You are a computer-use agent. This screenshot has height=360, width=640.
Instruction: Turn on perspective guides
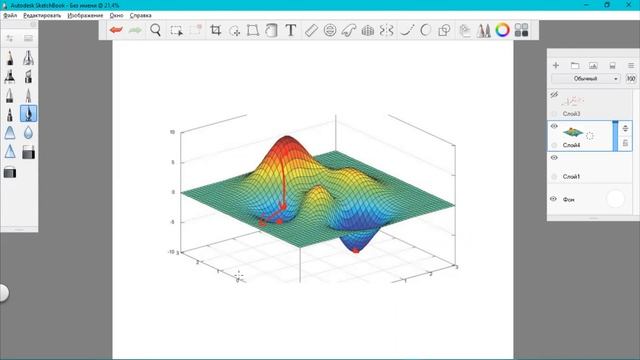[x=367, y=30]
